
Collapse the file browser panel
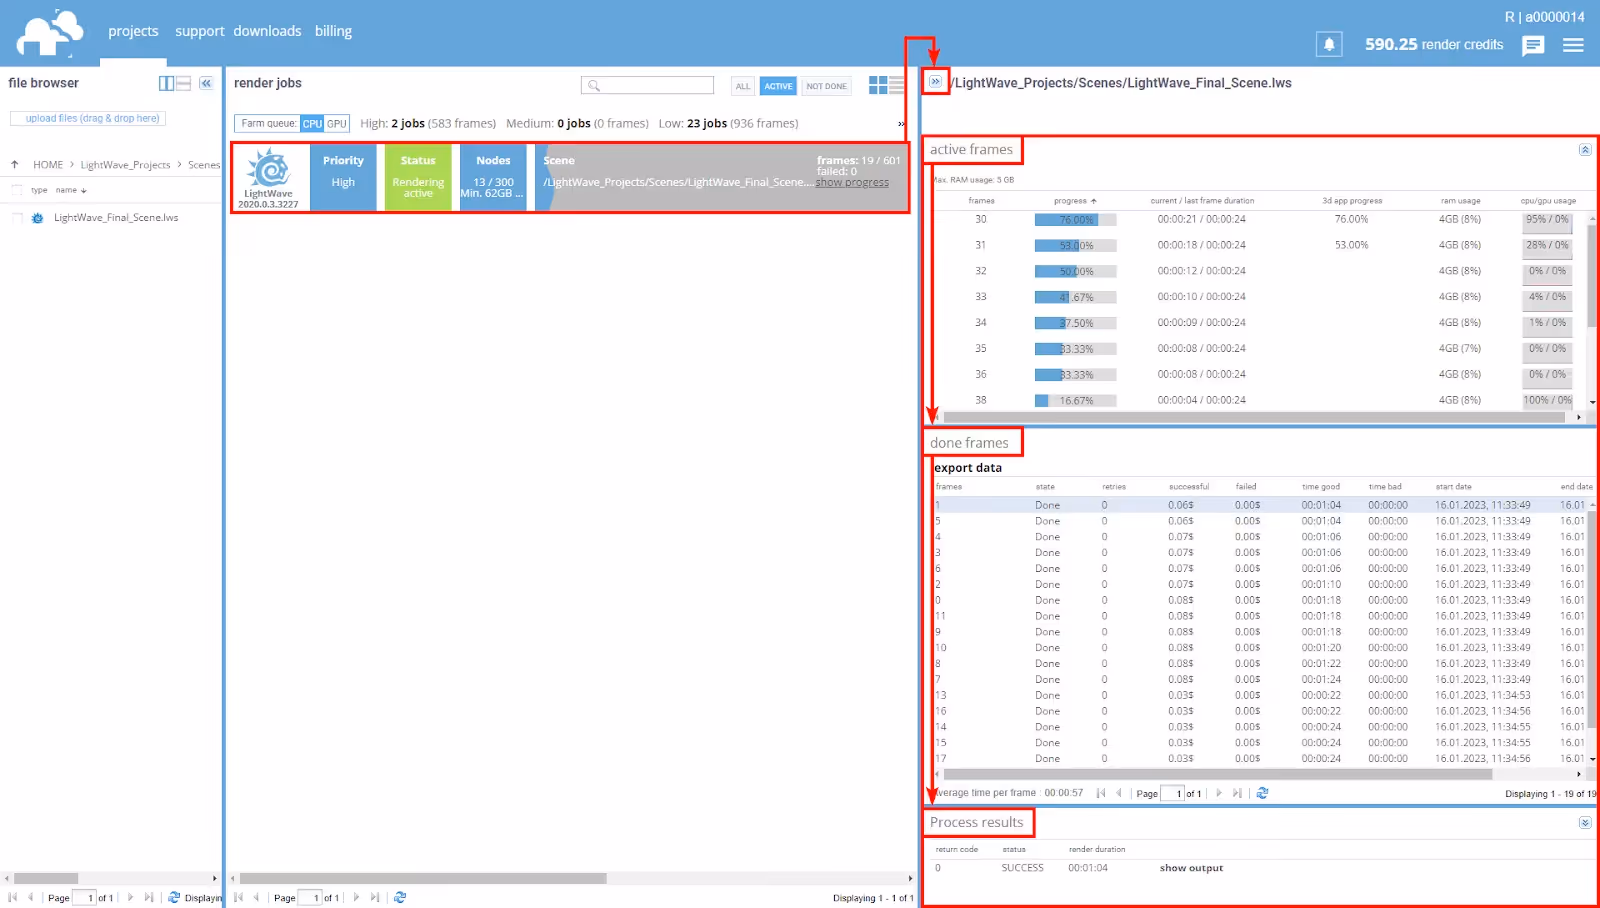click(206, 83)
